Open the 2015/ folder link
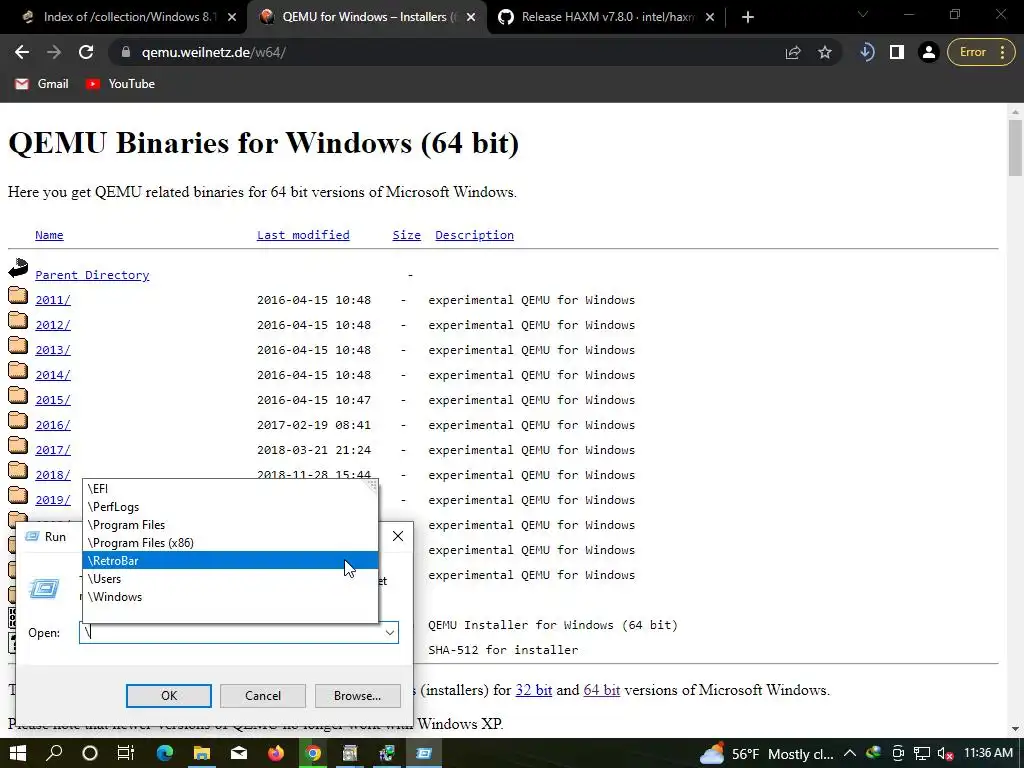 [x=53, y=400]
